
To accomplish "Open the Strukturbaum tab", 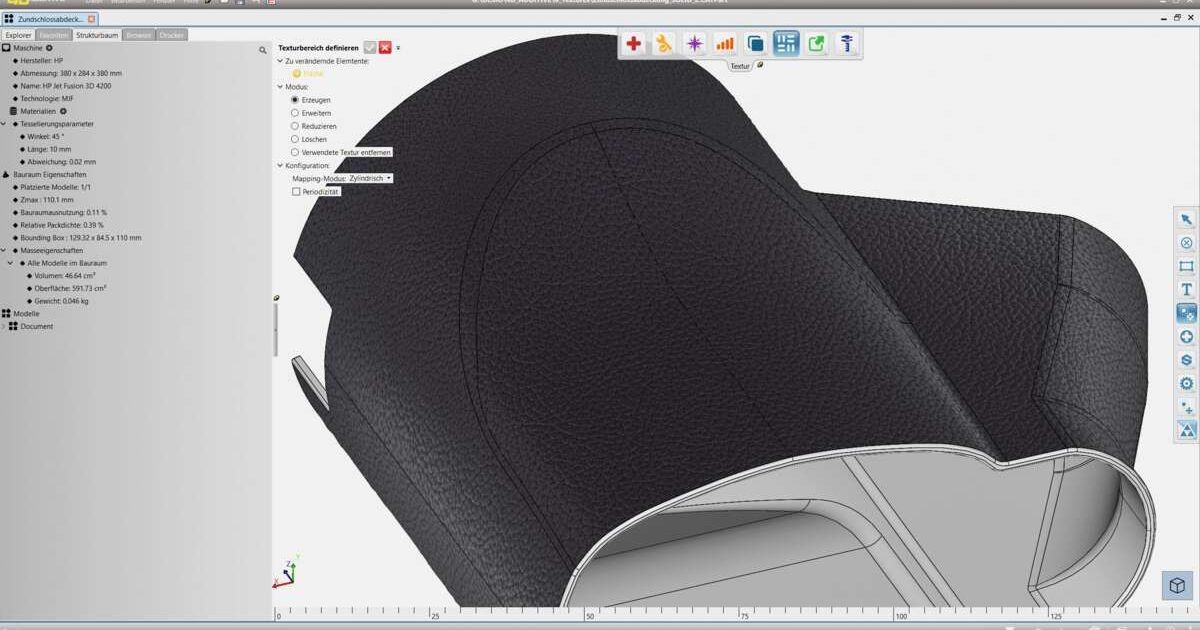I will point(97,35).
